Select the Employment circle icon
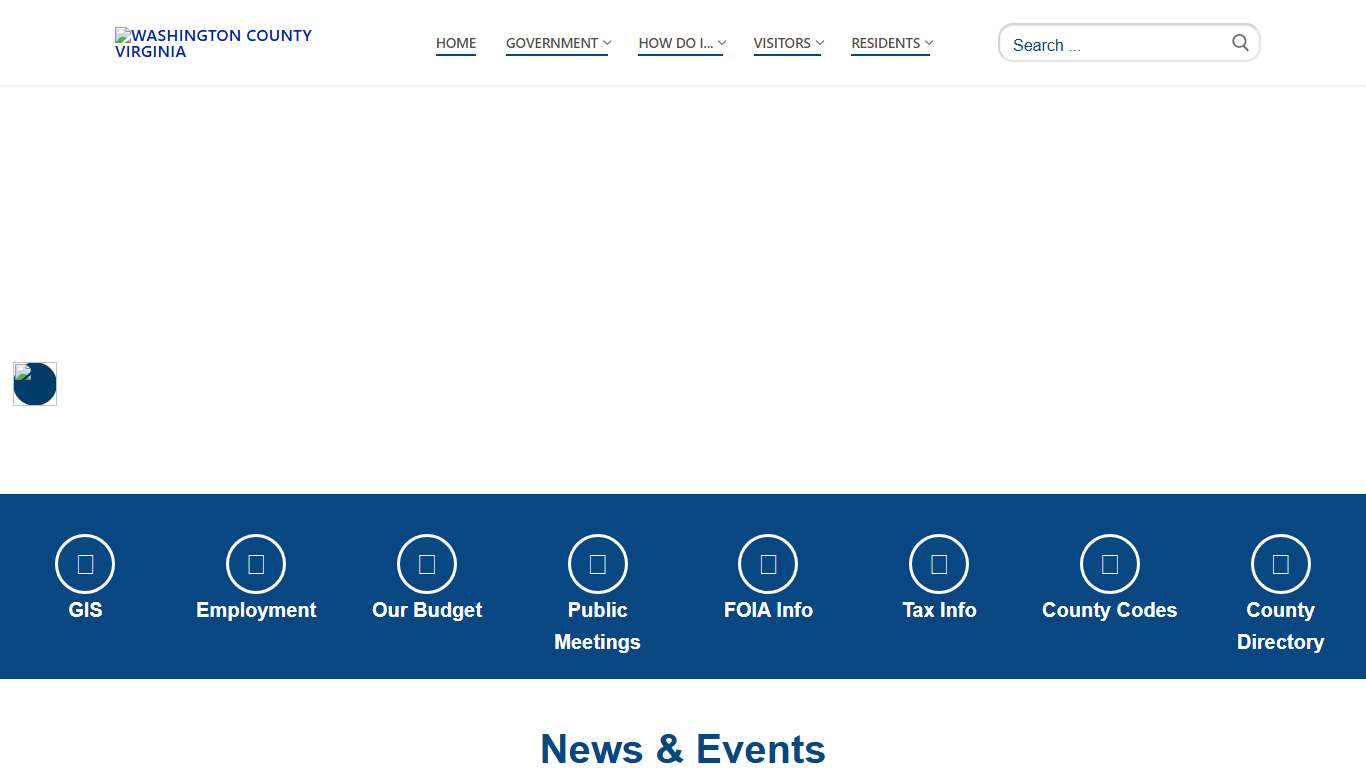1366x768 pixels. tap(256, 563)
